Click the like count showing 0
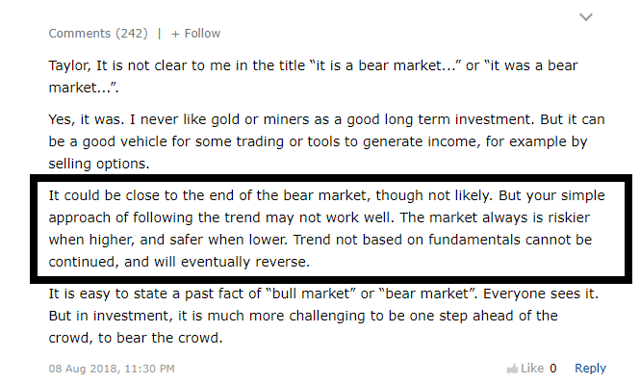 553,368
